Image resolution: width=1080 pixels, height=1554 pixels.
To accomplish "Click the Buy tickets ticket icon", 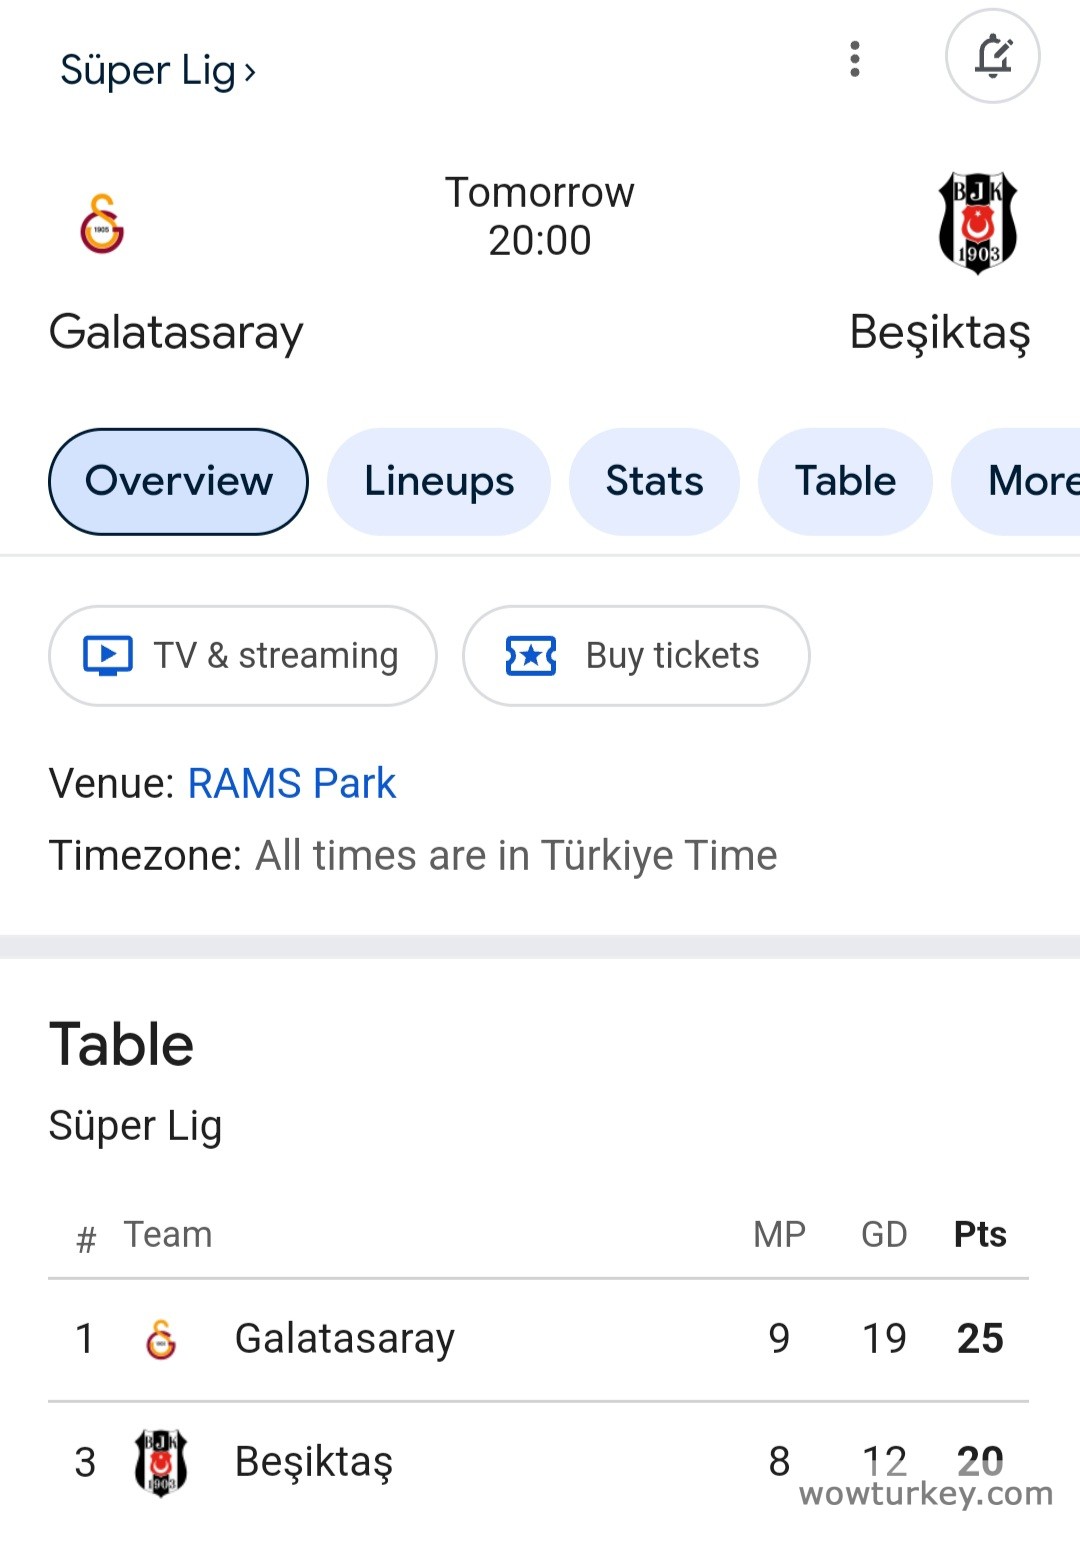I will point(531,656).
